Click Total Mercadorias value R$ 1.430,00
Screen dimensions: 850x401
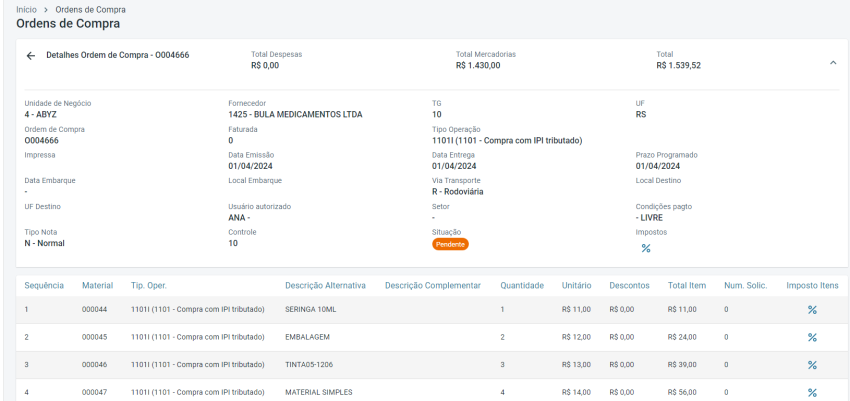[478, 66]
